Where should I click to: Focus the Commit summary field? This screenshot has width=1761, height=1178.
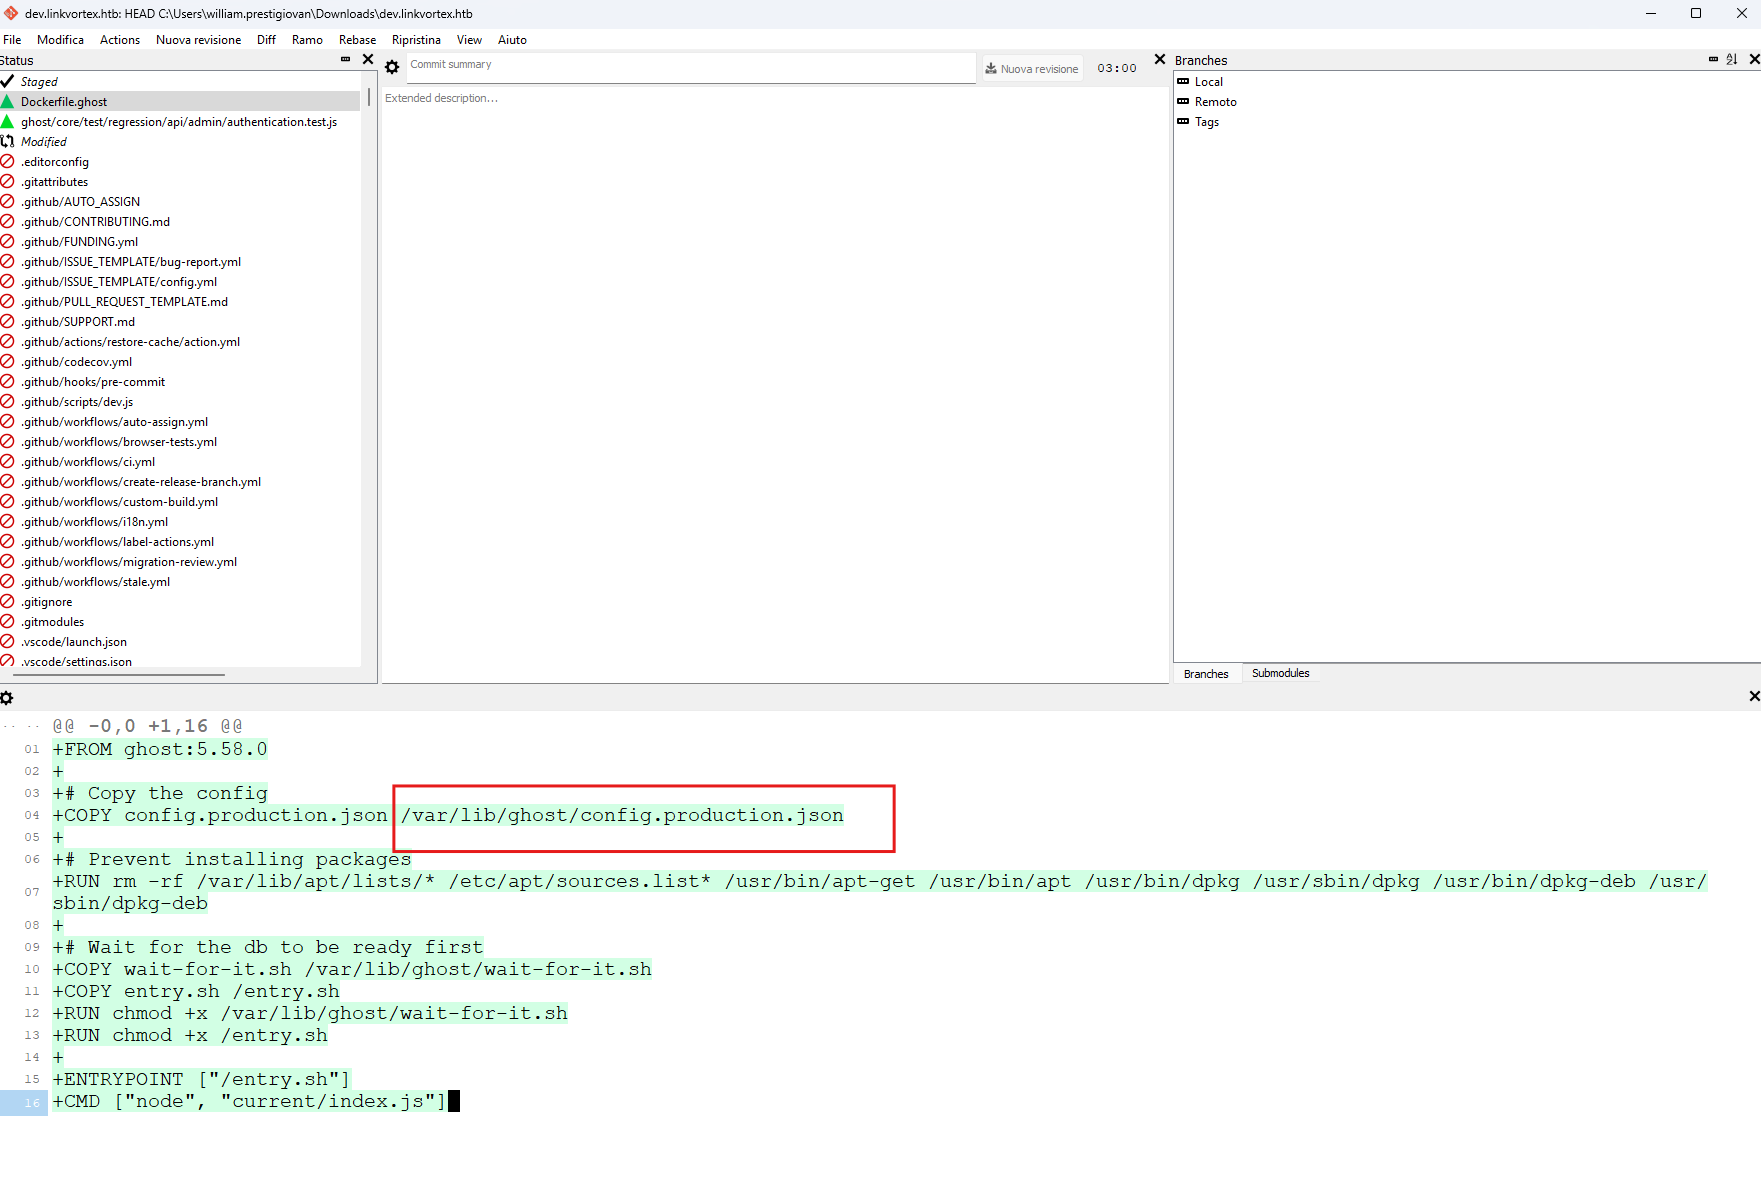690,66
